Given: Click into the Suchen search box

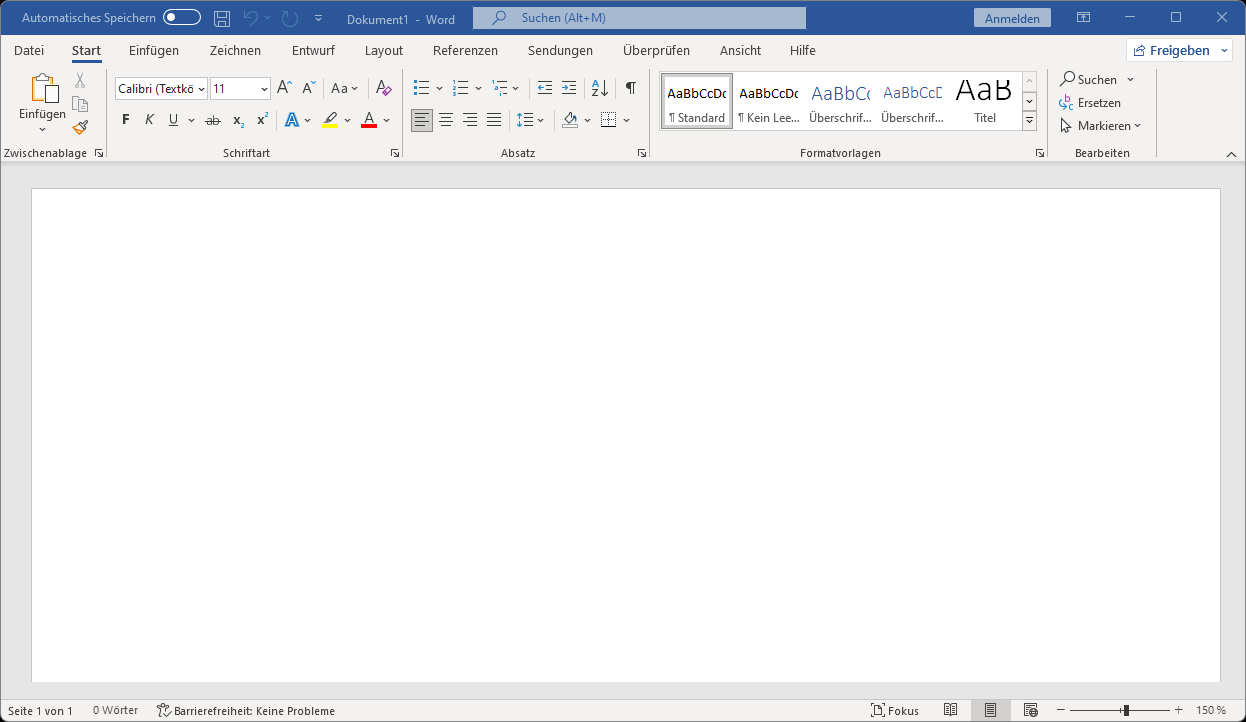Looking at the screenshot, I should [x=640, y=18].
